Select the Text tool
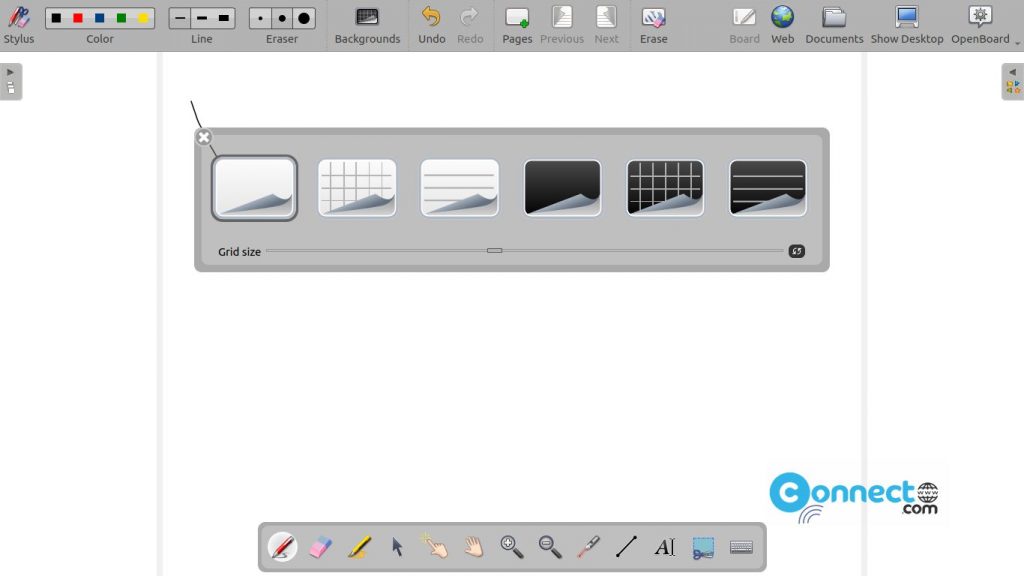1024x576 pixels. pos(663,546)
